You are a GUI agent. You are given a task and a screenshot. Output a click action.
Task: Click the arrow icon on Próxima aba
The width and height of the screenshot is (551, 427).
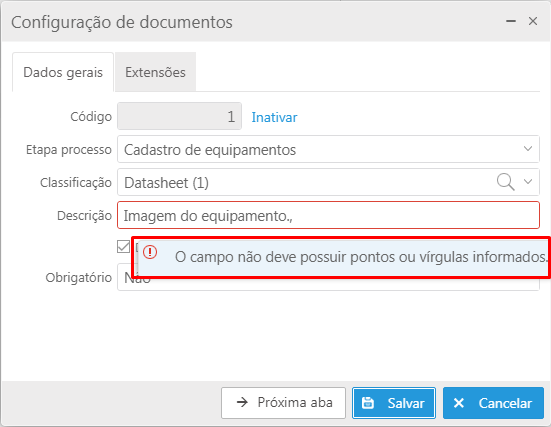tap(242, 402)
